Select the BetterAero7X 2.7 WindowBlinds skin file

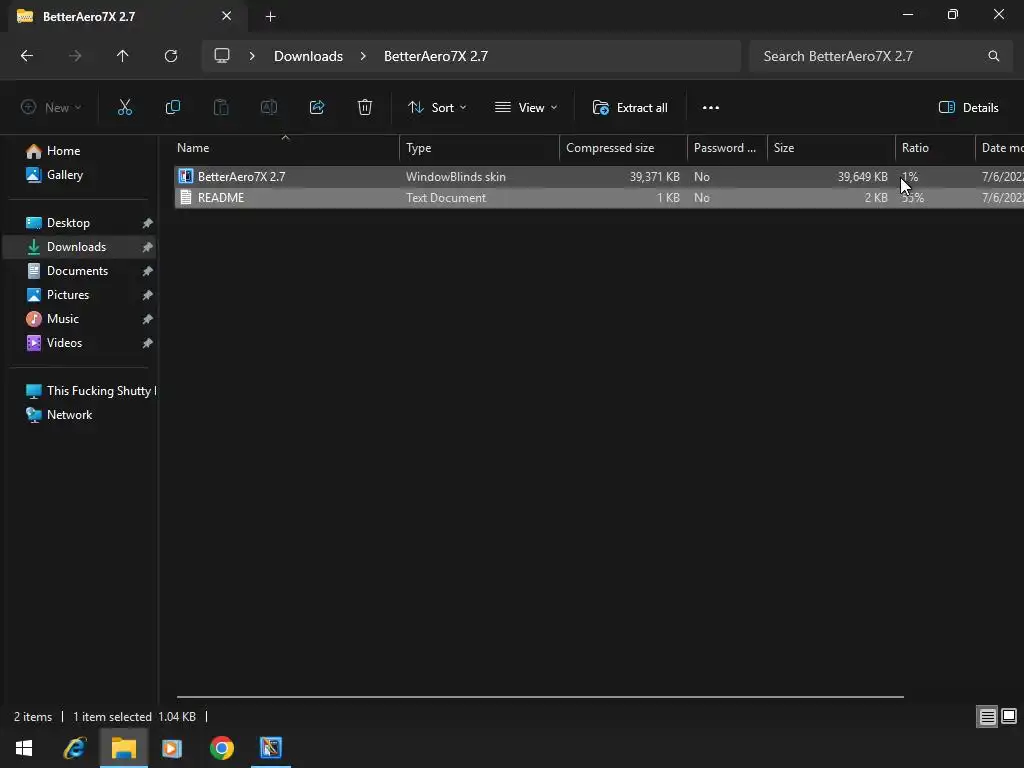pyautogui.click(x=599, y=177)
